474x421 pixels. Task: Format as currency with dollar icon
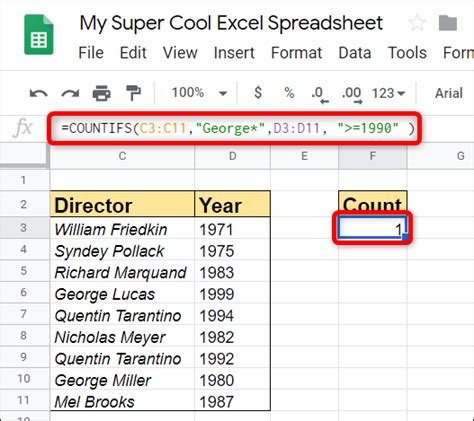tap(258, 93)
